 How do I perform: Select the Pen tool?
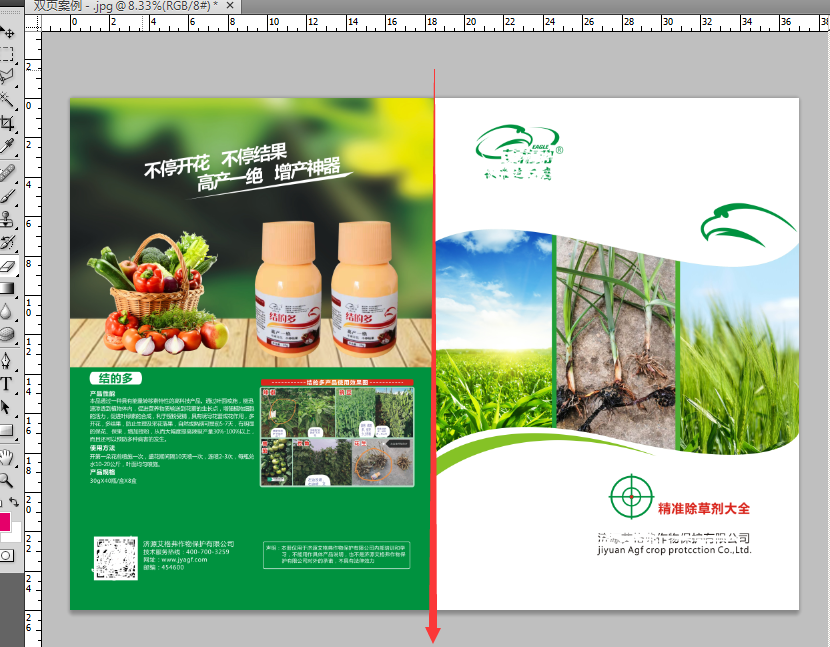pos(7,362)
